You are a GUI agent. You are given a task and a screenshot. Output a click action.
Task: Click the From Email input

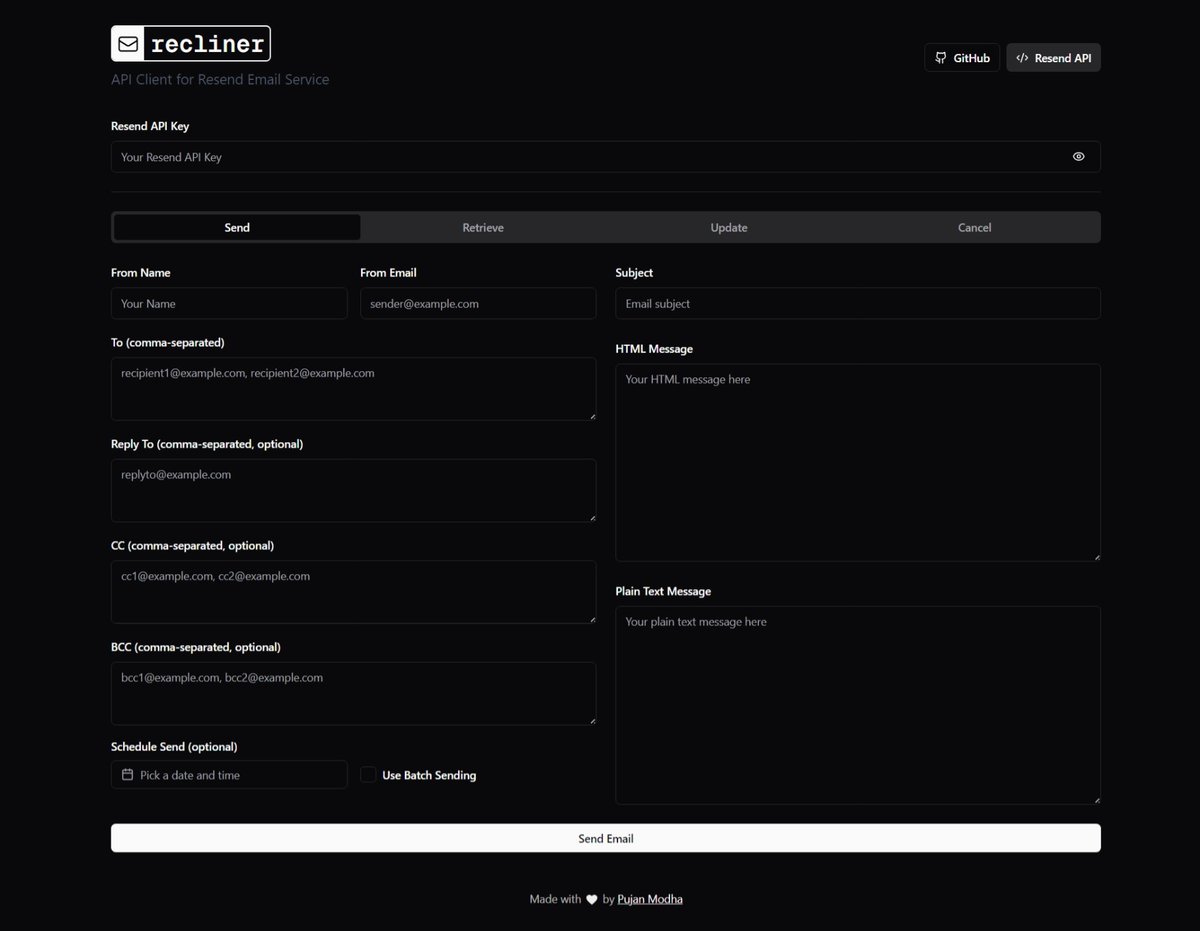pos(478,303)
